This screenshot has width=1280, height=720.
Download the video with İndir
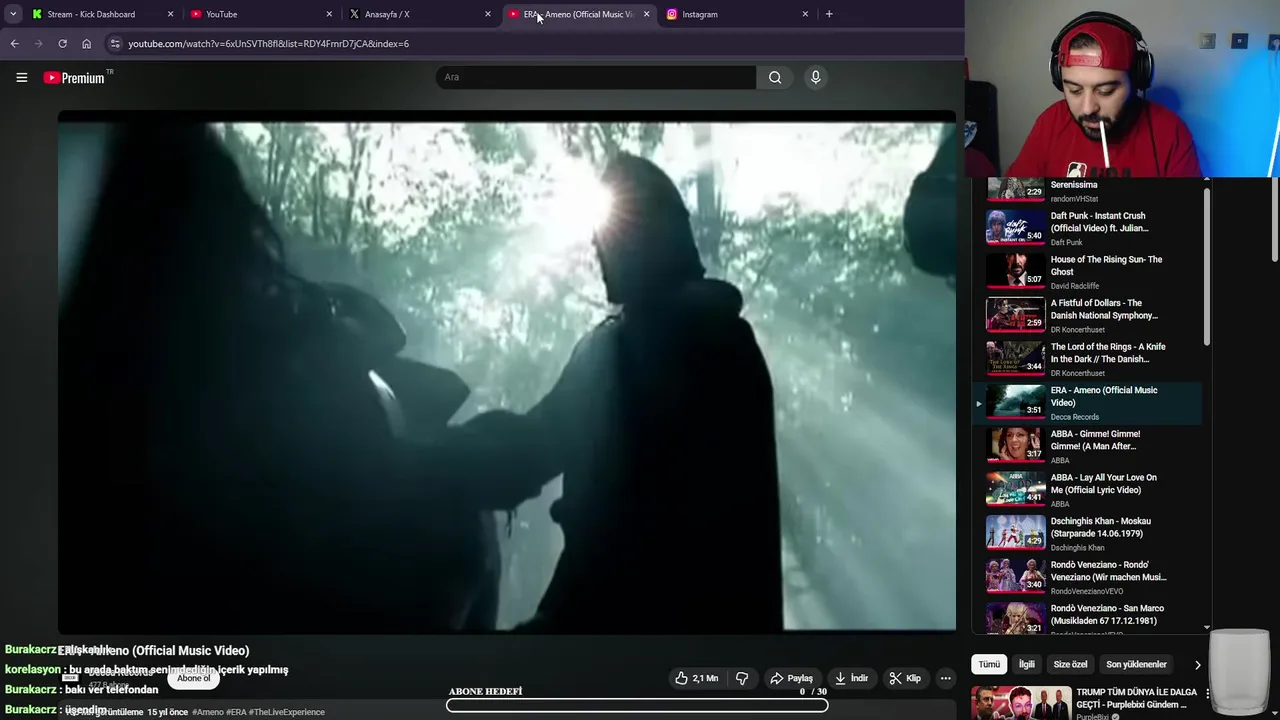(x=850, y=678)
